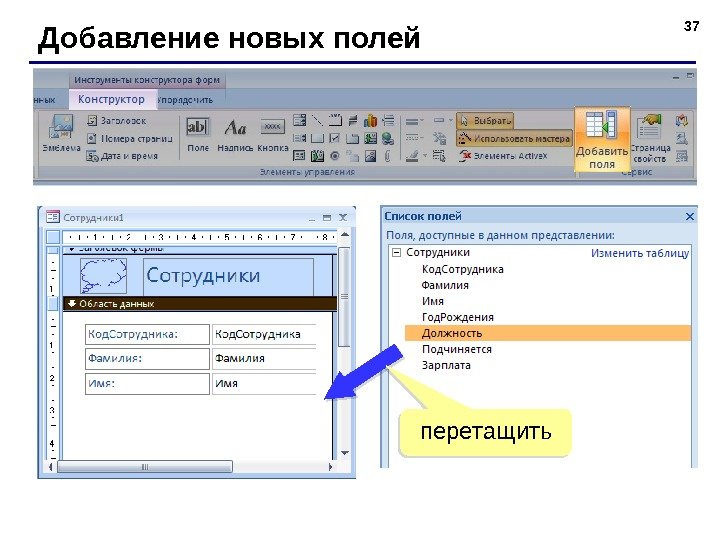Select the Image control icon
Screen dimensions: 720x540
[370, 156]
